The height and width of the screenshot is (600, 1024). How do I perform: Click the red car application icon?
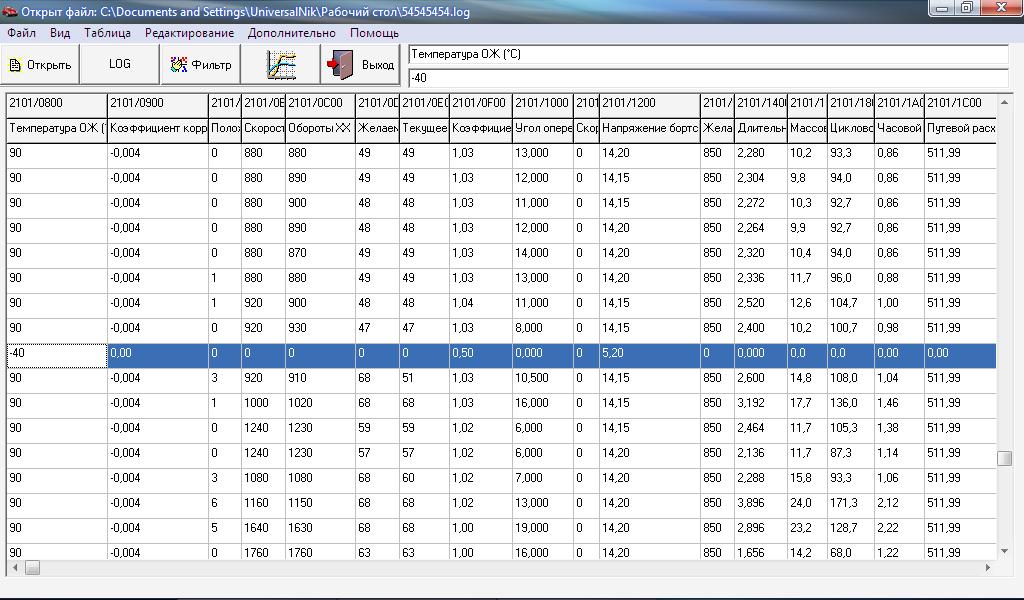click(x=9, y=11)
